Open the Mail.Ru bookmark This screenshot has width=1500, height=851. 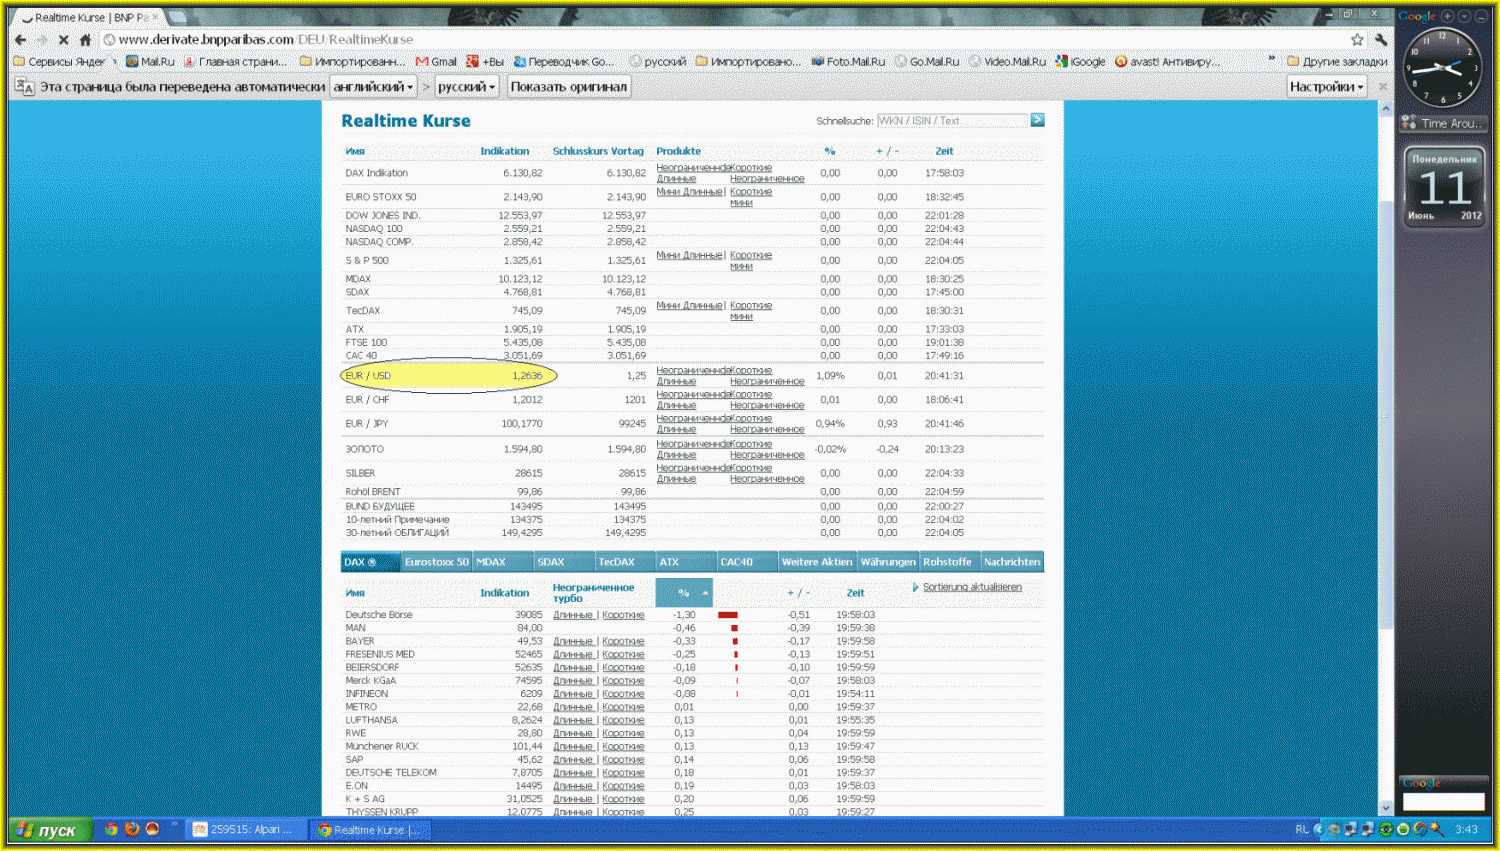tap(150, 62)
